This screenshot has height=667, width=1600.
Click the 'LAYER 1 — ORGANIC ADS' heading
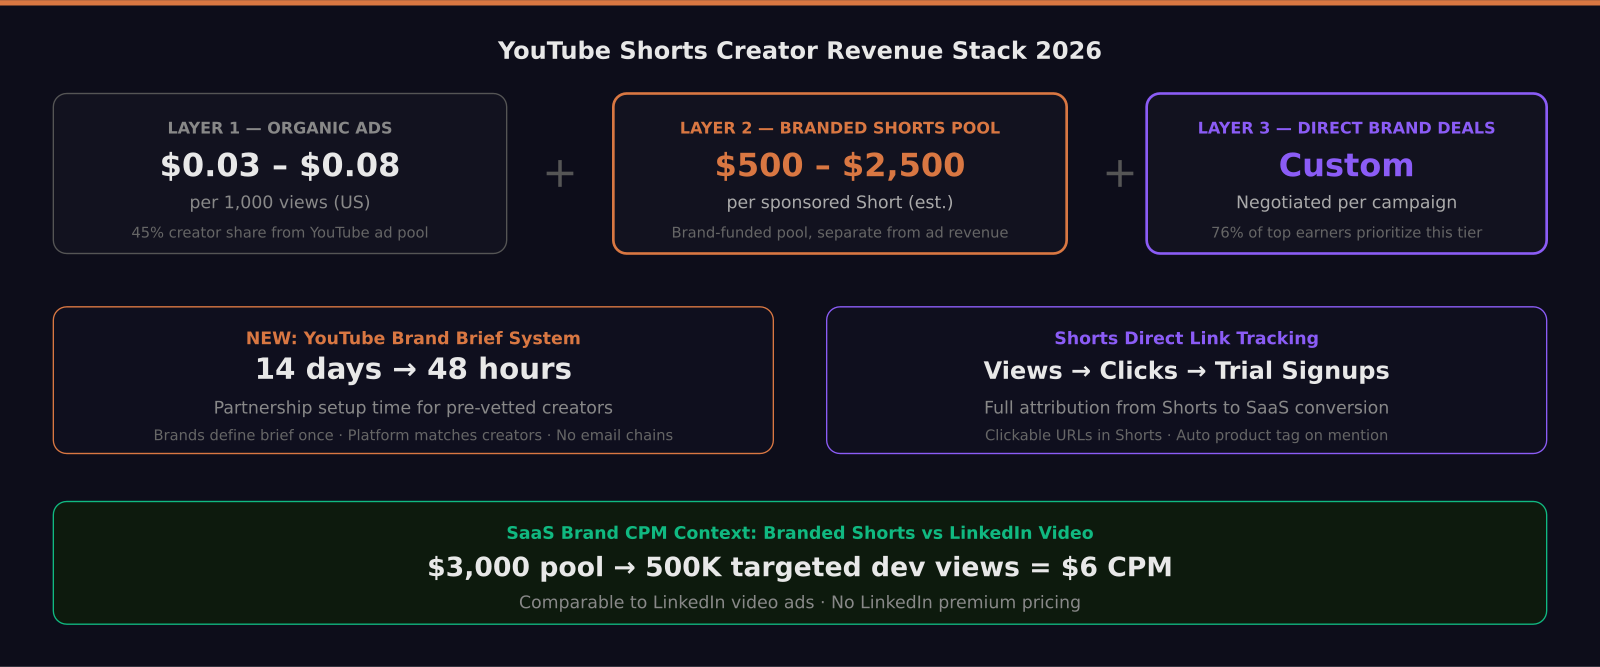[x=280, y=128]
